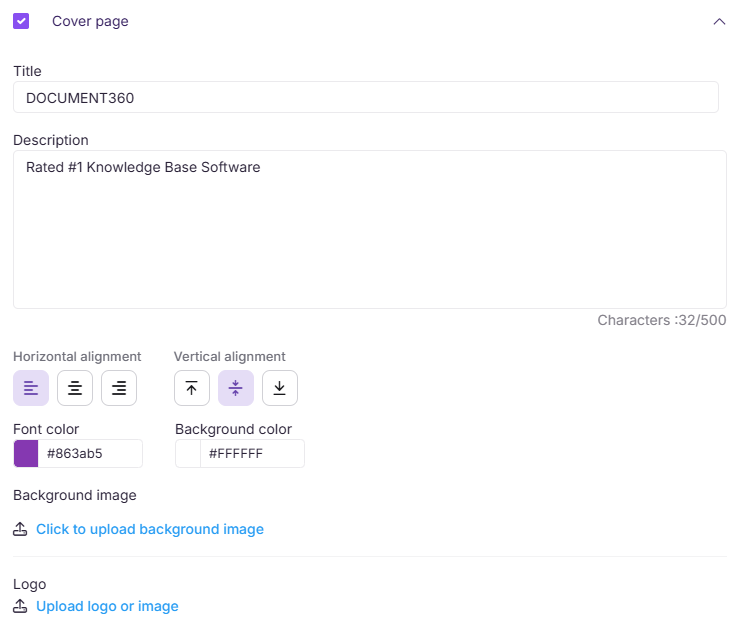739x644 pixels.
Task: Uncheck the Cover page checkbox
Action: [21, 21]
